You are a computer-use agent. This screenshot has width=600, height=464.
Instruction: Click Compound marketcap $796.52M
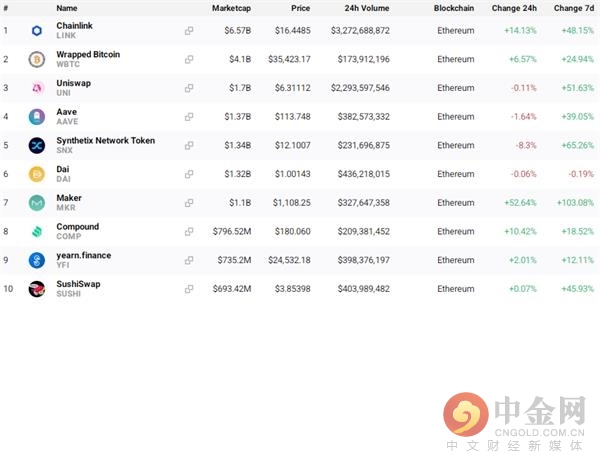(x=232, y=231)
